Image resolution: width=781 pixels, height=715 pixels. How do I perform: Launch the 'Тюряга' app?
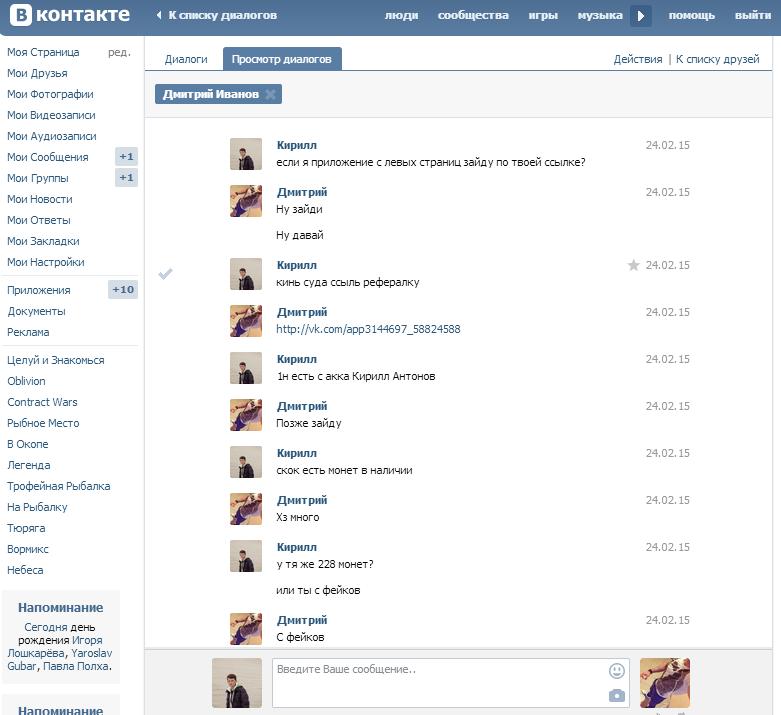(26, 528)
